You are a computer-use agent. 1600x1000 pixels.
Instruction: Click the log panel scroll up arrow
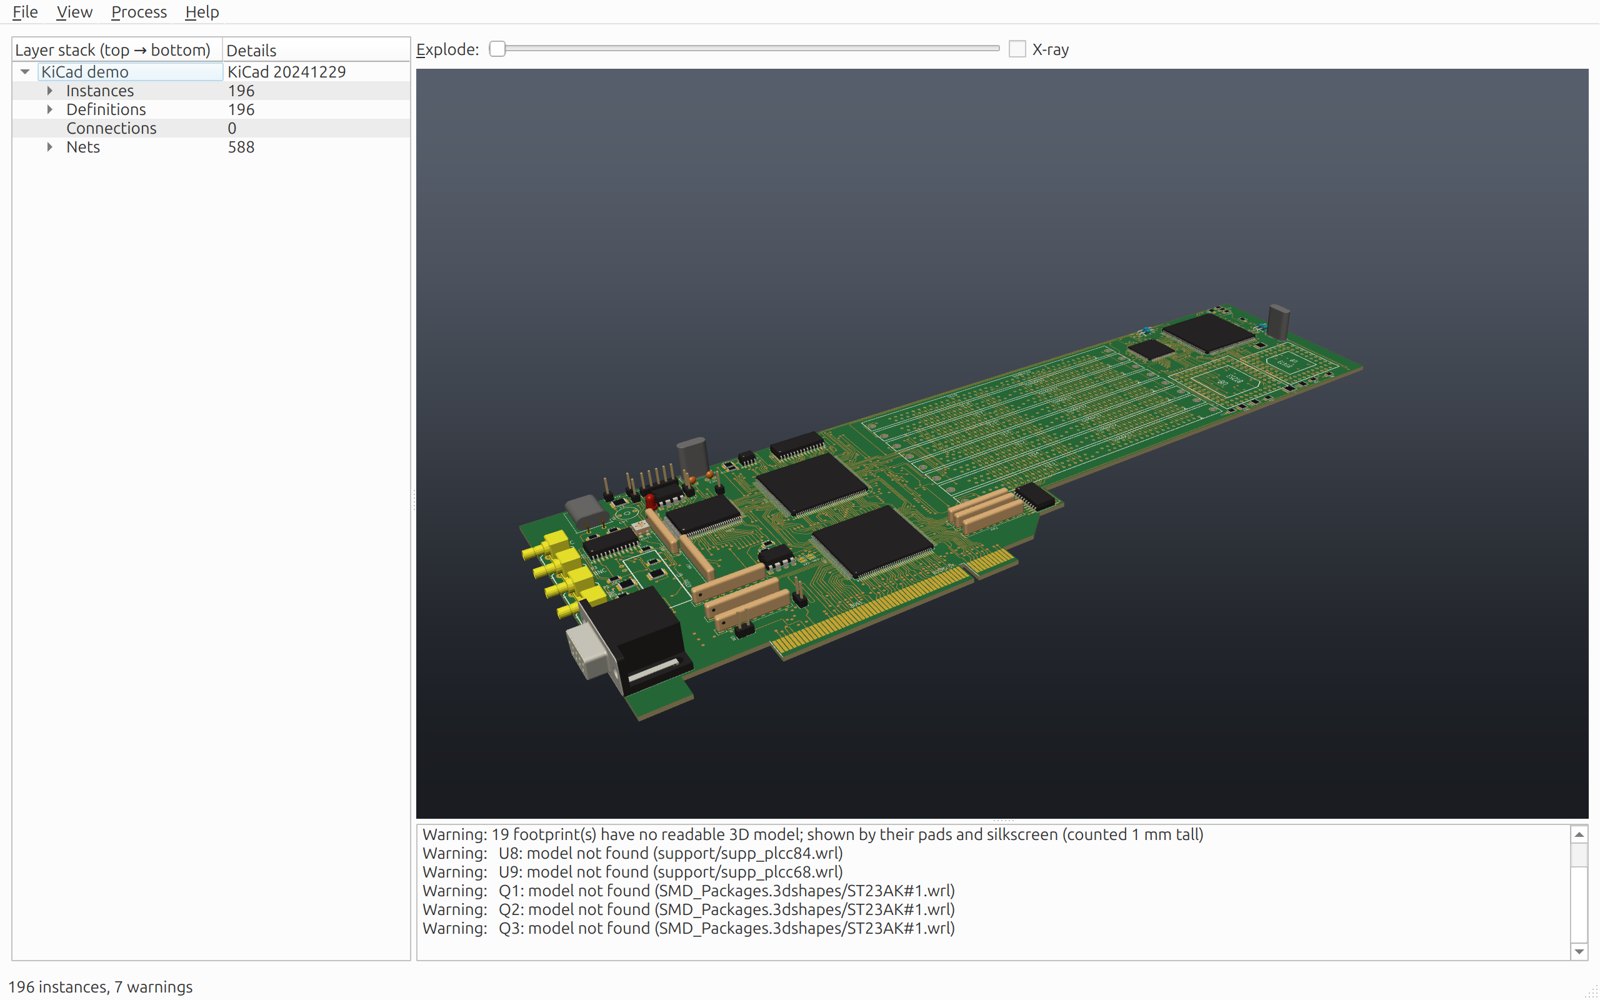click(x=1579, y=834)
